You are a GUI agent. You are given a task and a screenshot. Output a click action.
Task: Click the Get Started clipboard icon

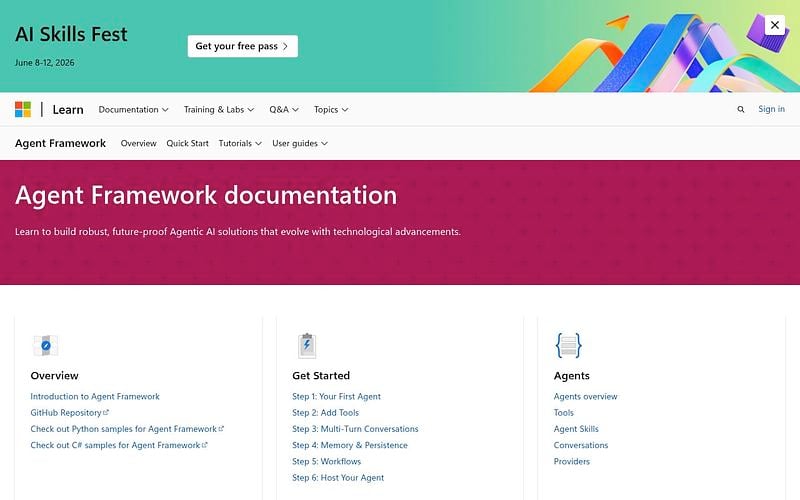click(x=307, y=345)
